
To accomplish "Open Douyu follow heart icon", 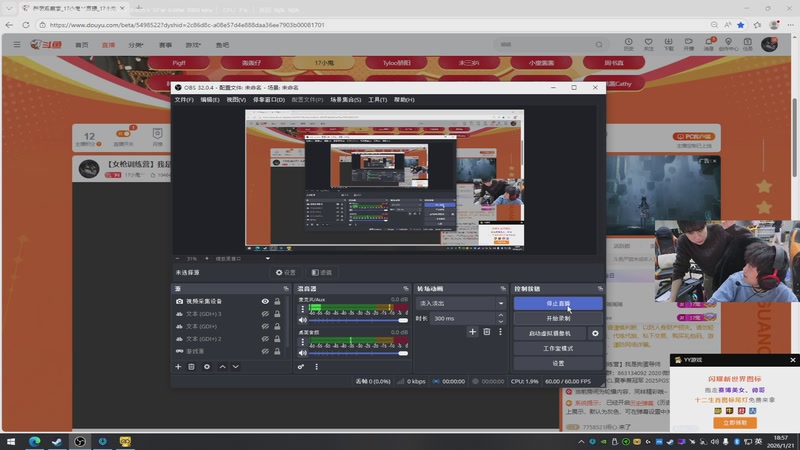I will 648,44.
